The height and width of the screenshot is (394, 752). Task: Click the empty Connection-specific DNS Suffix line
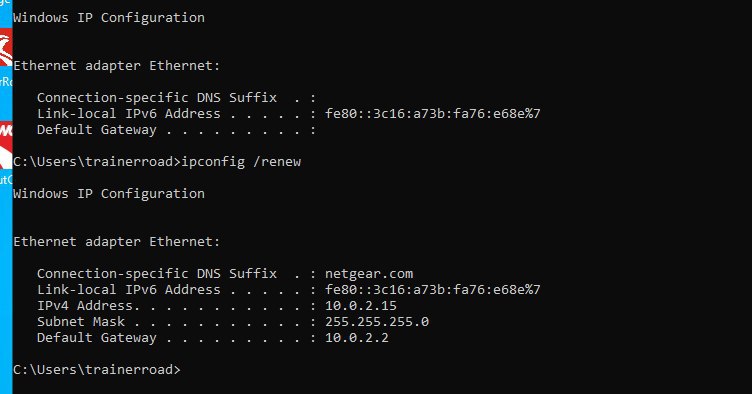[176, 98]
